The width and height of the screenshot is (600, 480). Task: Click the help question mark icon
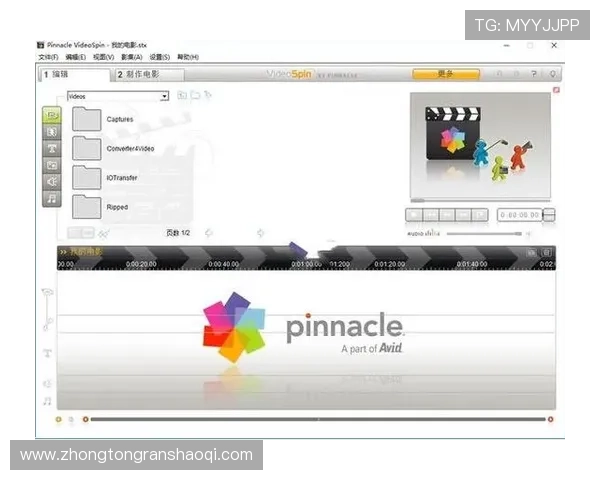pos(535,74)
